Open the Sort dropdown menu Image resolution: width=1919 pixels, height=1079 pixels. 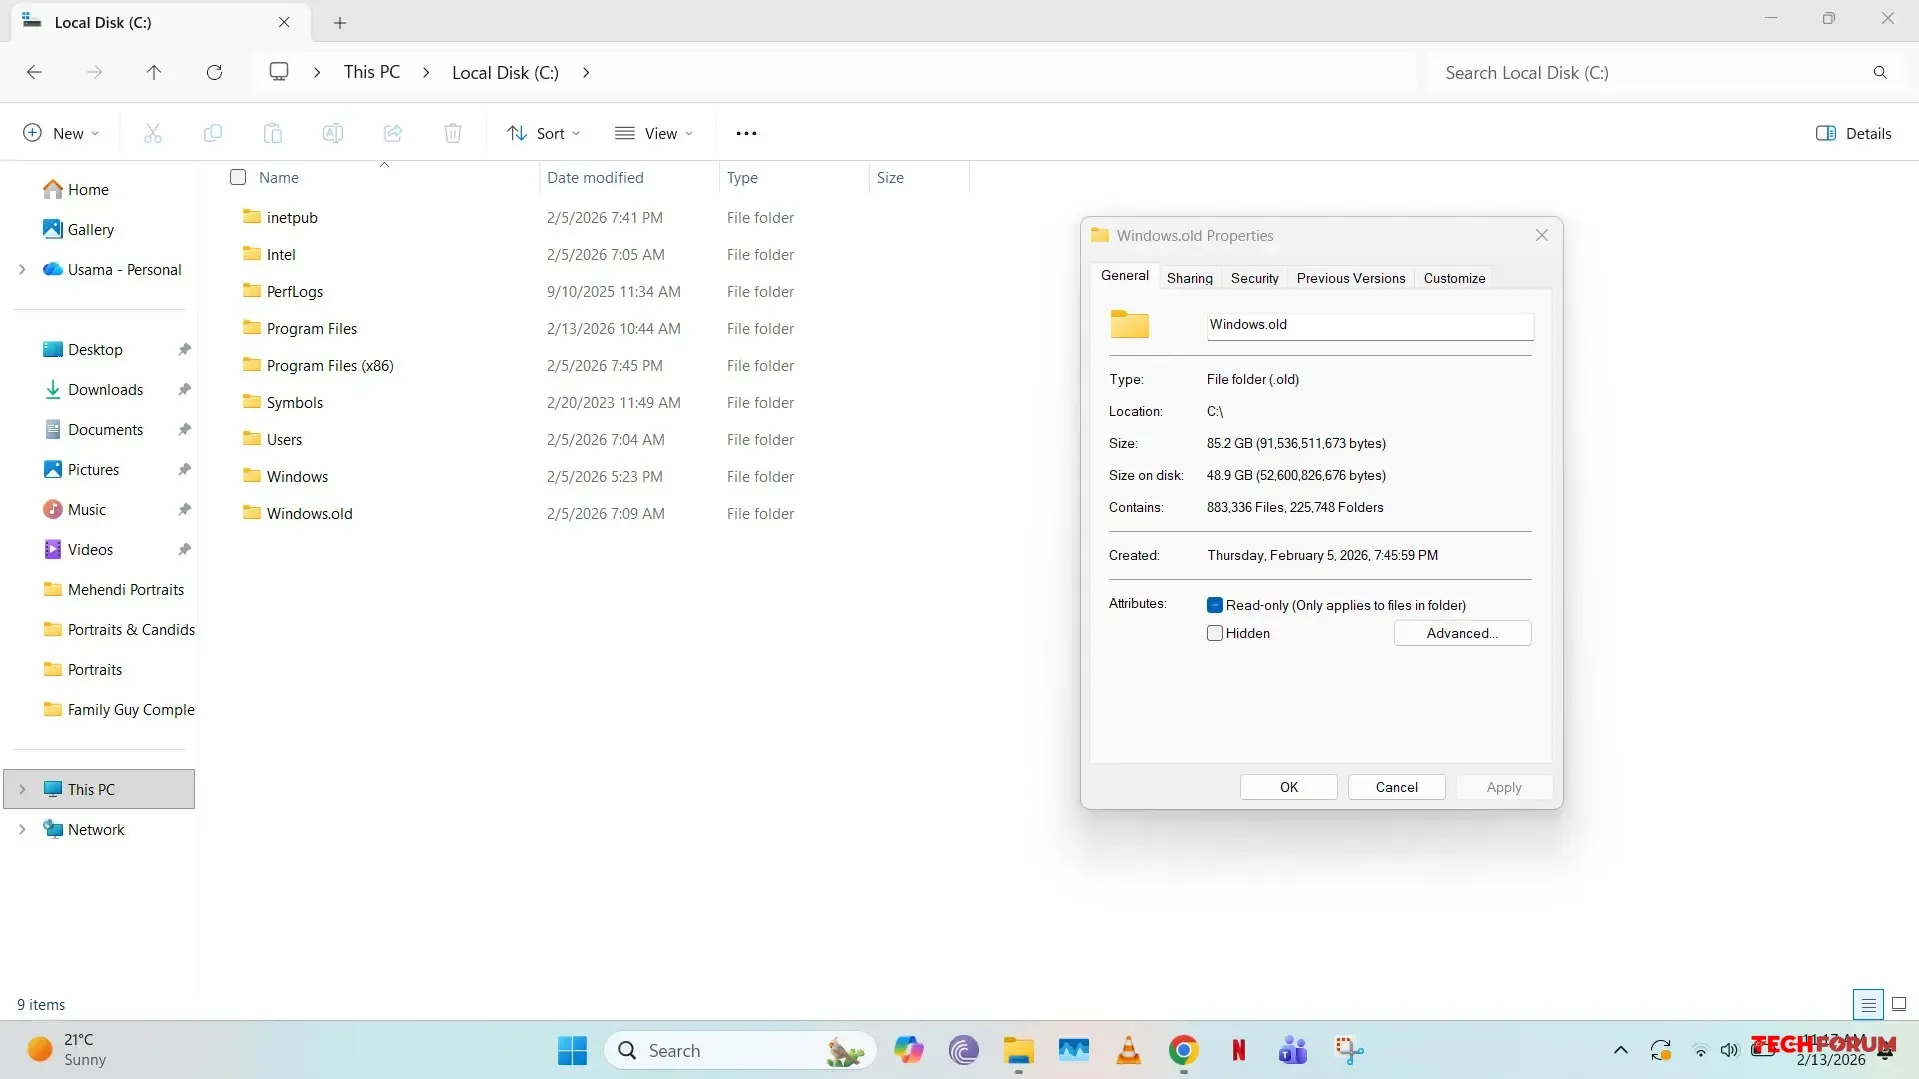coord(543,133)
